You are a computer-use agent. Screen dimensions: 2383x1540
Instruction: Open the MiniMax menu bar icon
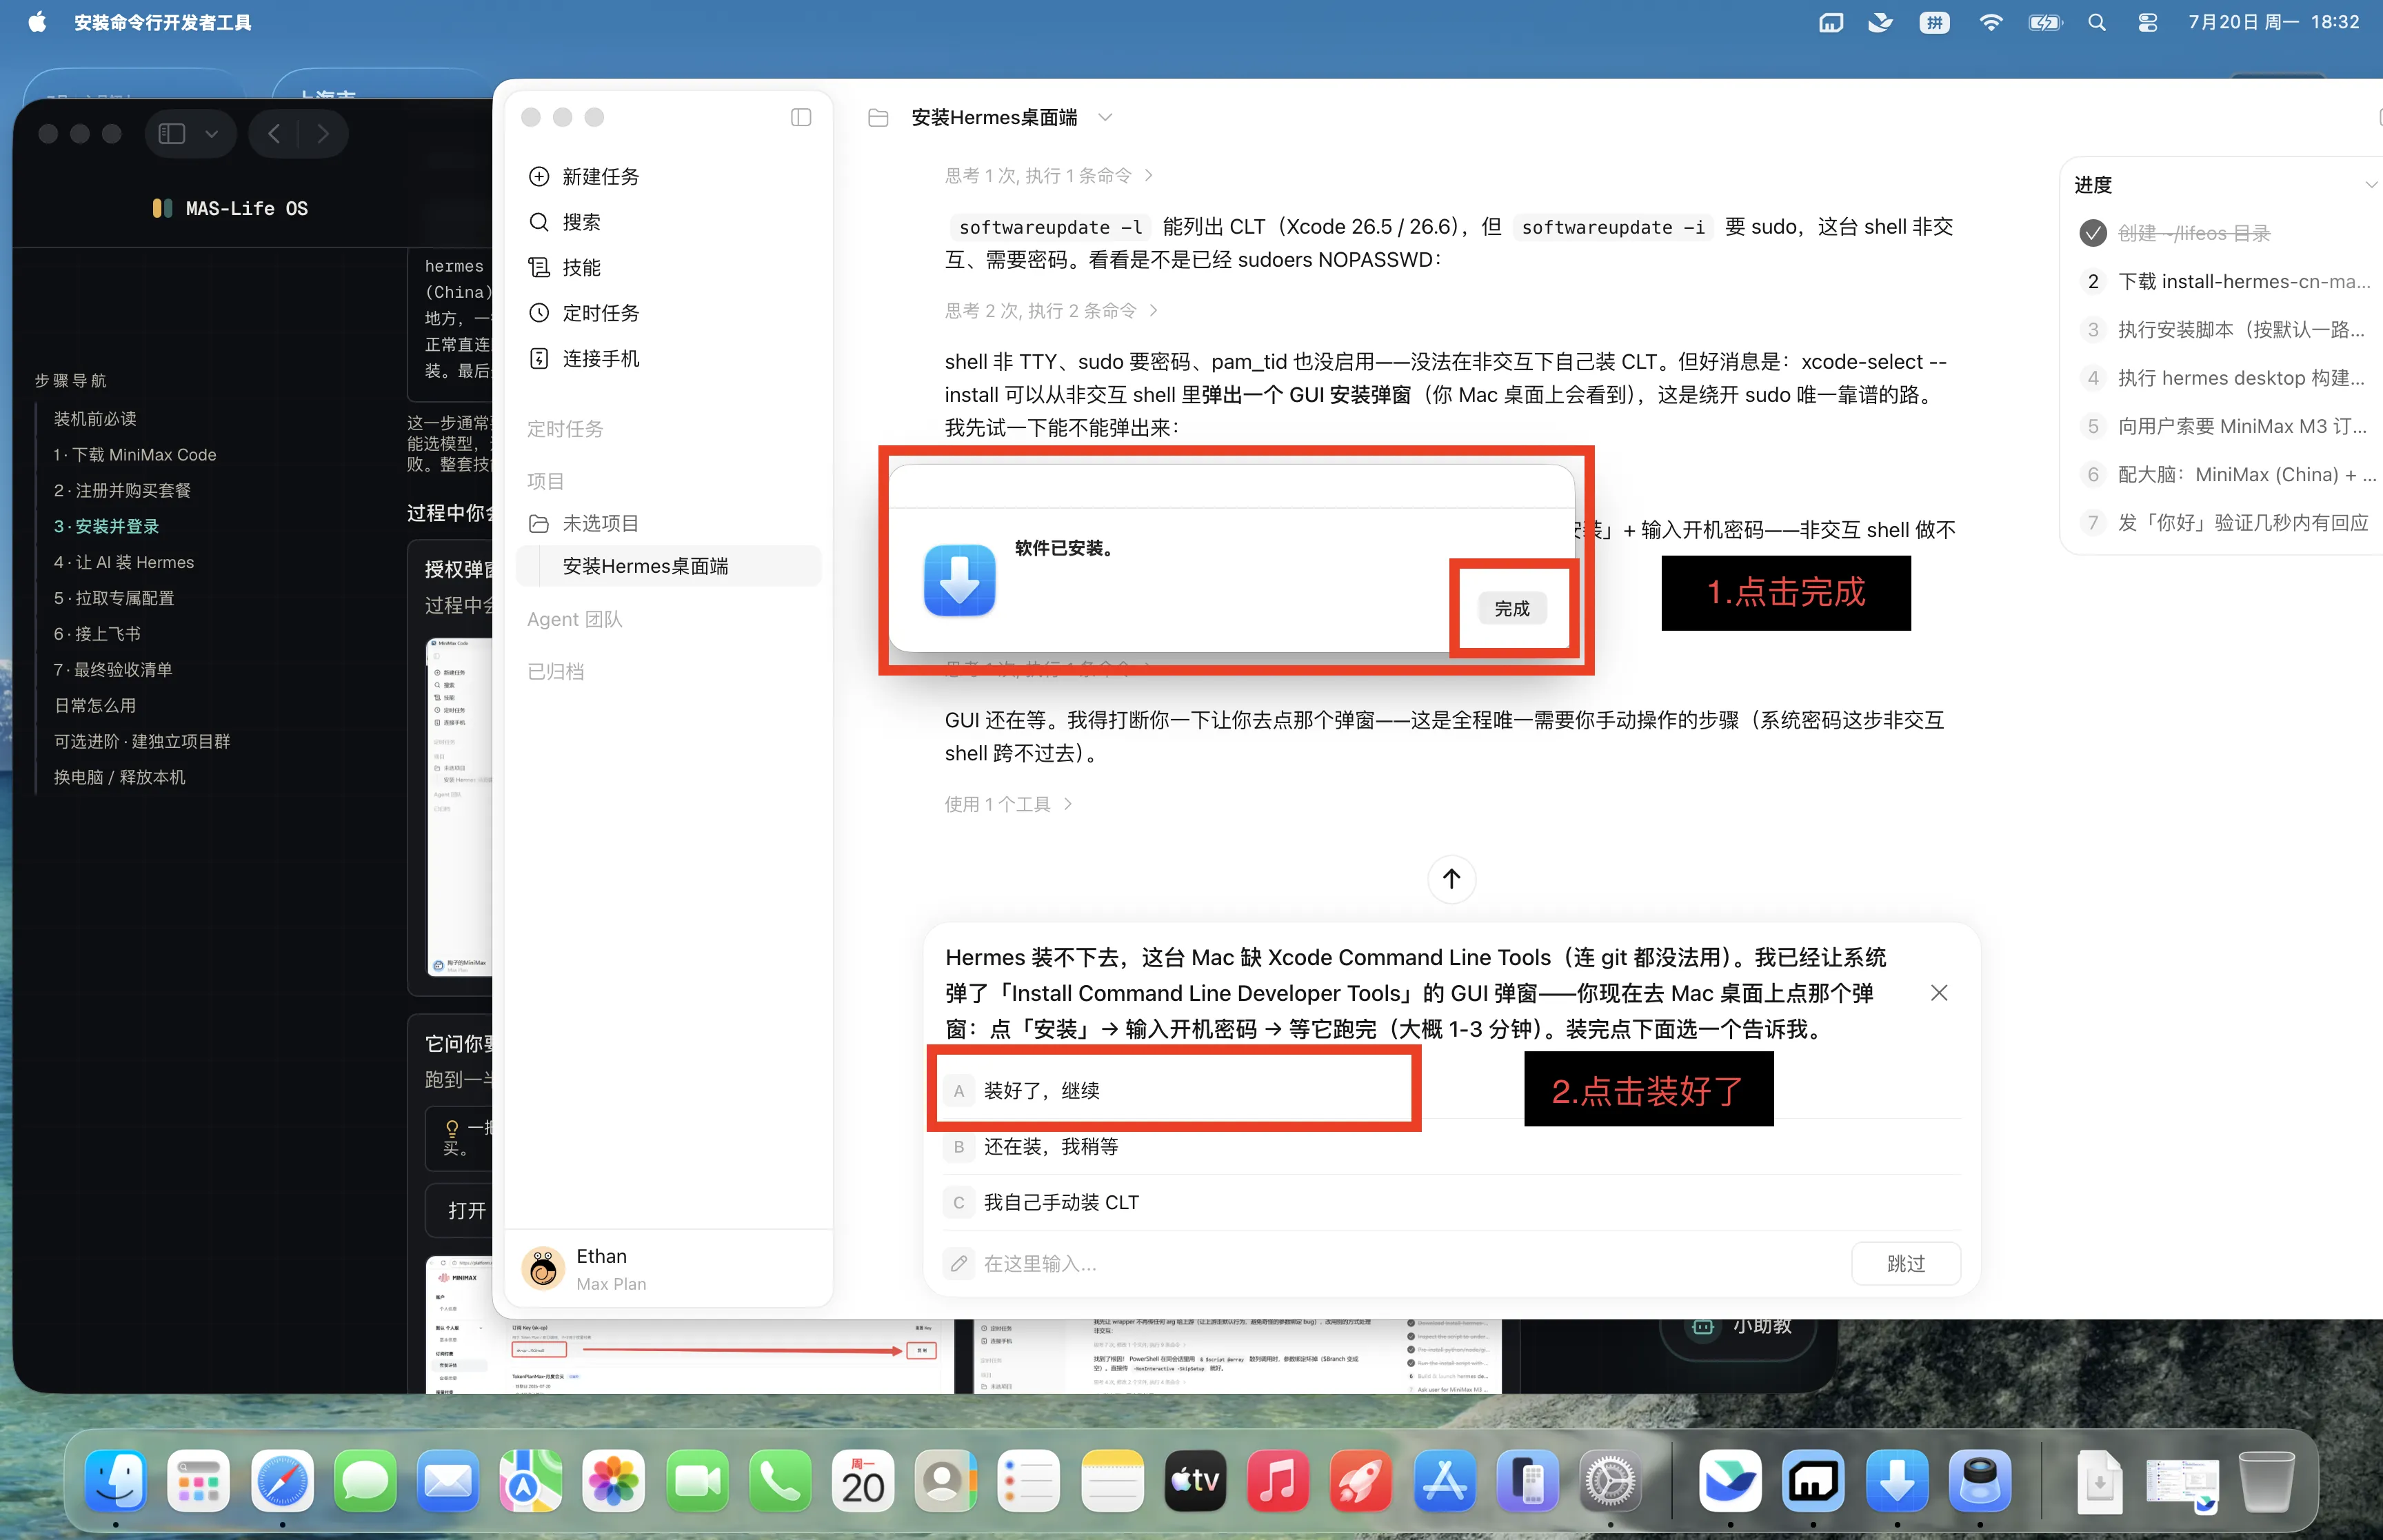point(1830,22)
